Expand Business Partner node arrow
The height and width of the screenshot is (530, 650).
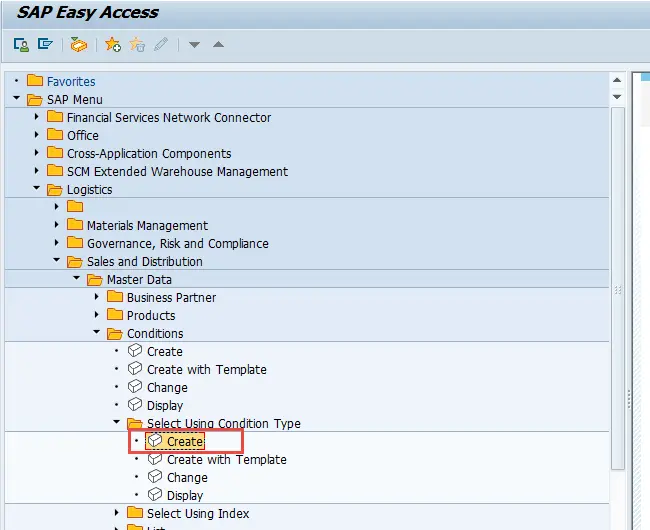tap(97, 297)
